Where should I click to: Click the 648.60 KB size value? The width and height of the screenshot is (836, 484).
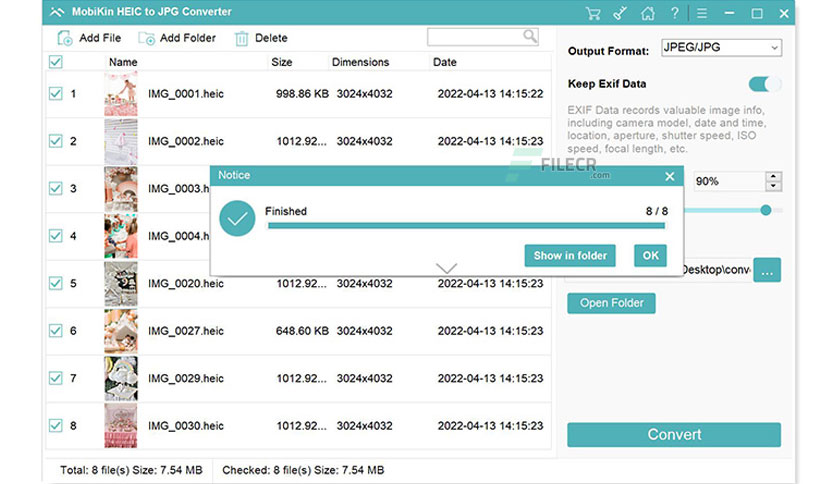tap(302, 332)
